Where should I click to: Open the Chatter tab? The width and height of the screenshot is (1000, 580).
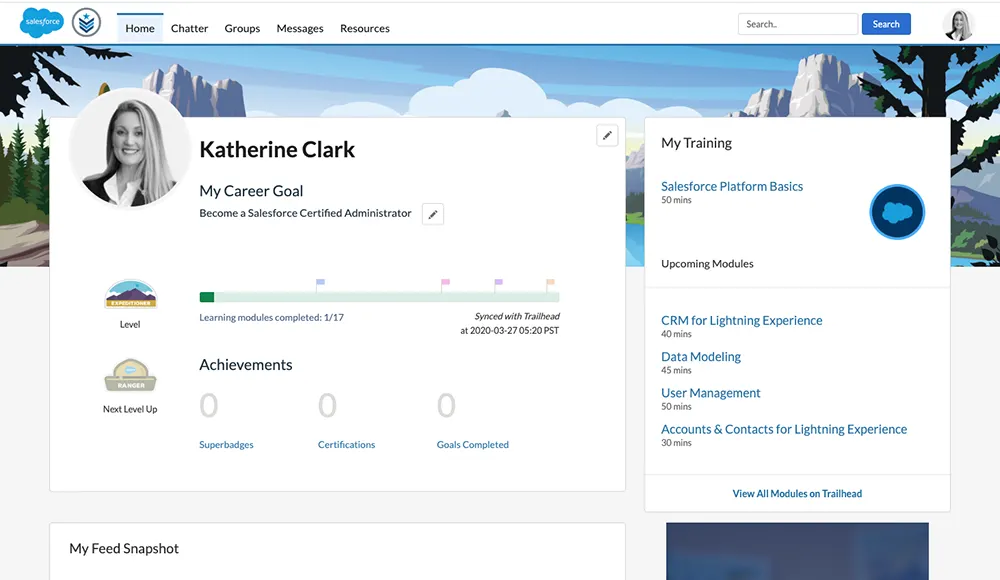click(x=189, y=28)
